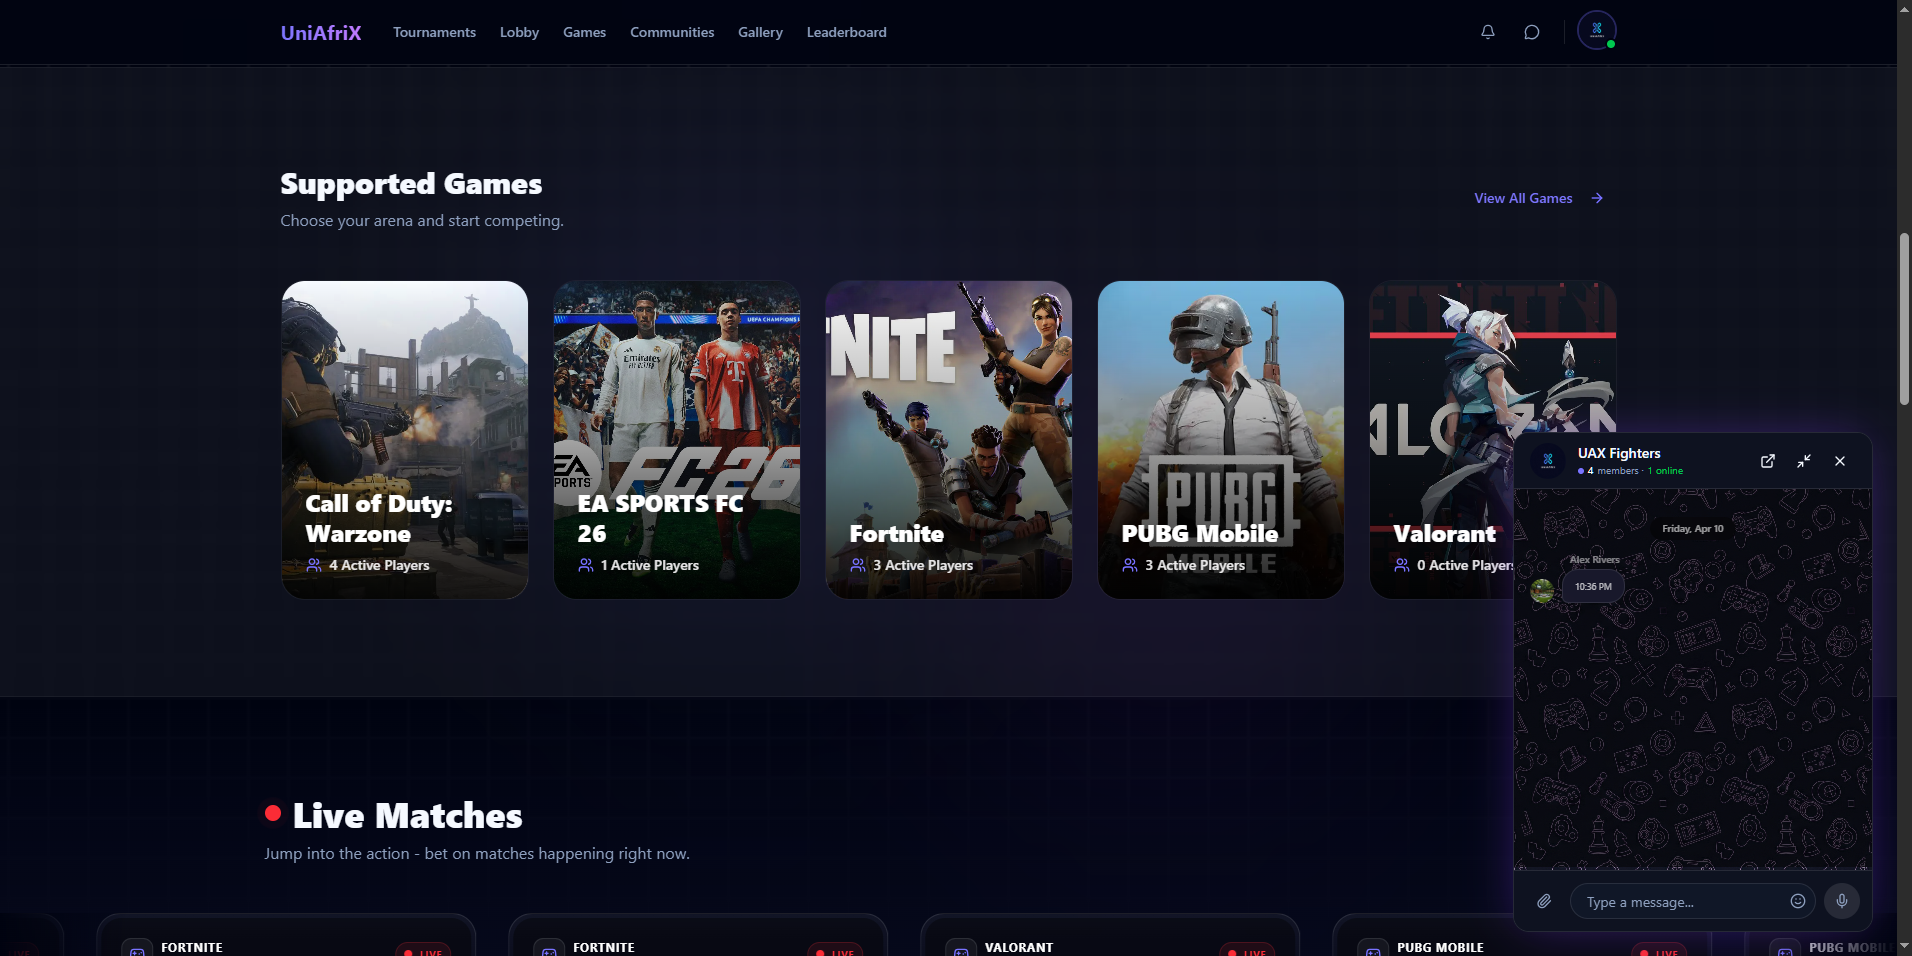This screenshot has width=1912, height=956.
Task: Click the Live Matches heading
Action: click(x=407, y=816)
